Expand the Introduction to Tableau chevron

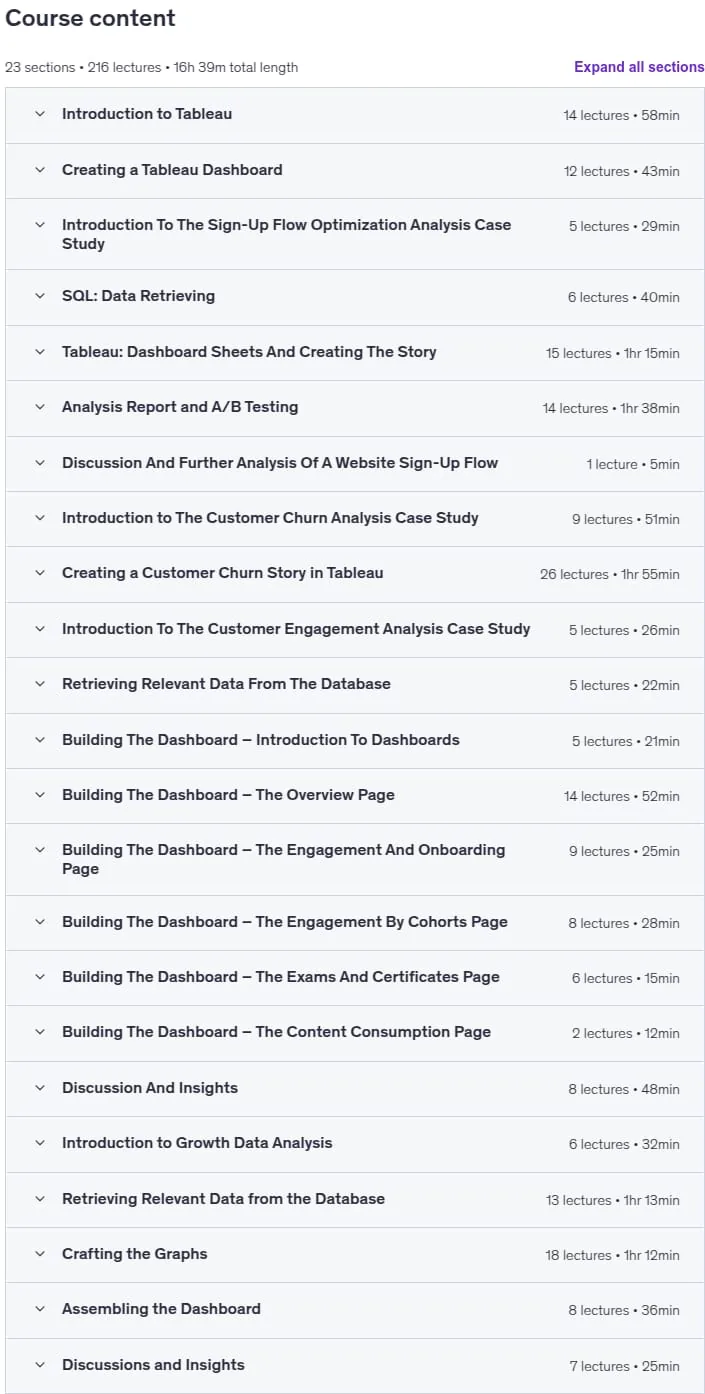coord(40,114)
